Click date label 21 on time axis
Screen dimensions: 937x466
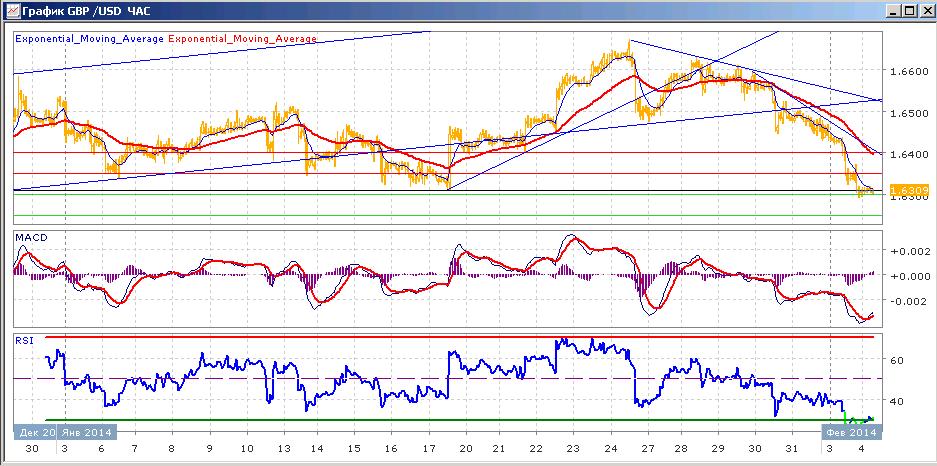click(x=498, y=449)
